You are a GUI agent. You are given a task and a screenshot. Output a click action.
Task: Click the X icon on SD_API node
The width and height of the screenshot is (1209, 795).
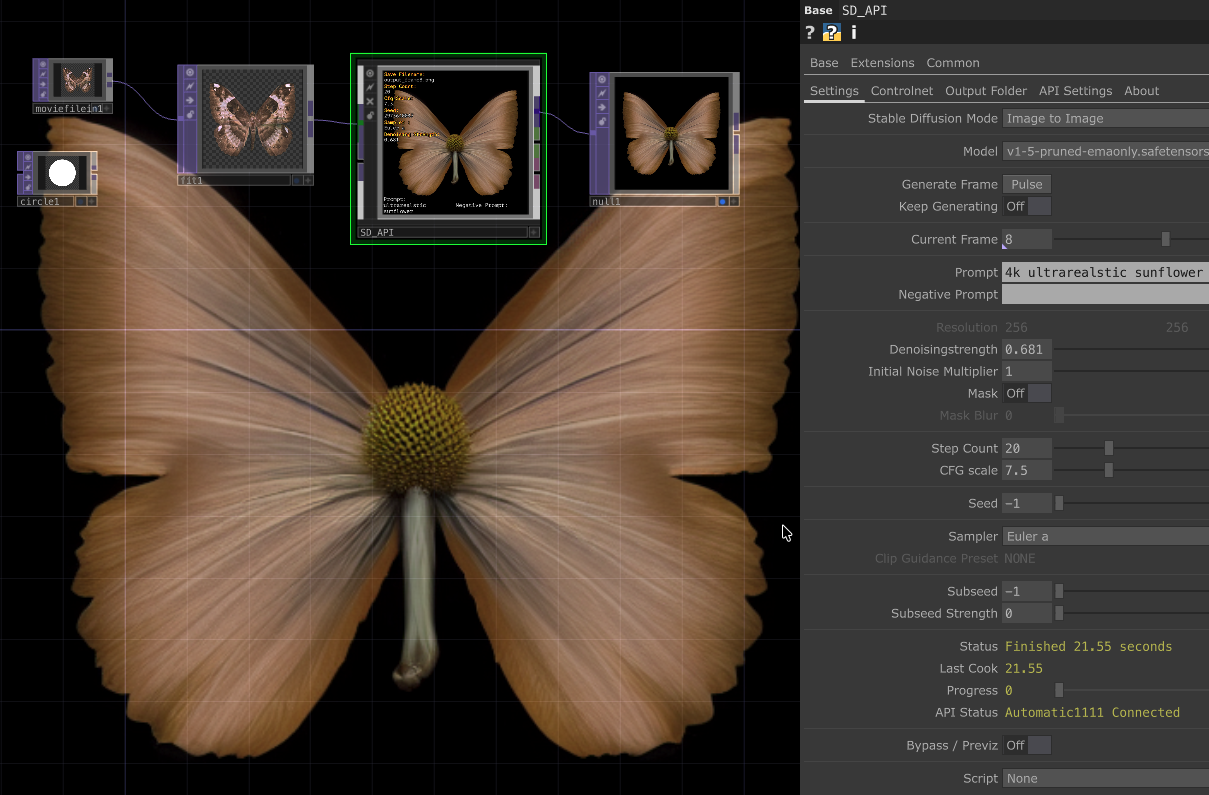point(370,101)
